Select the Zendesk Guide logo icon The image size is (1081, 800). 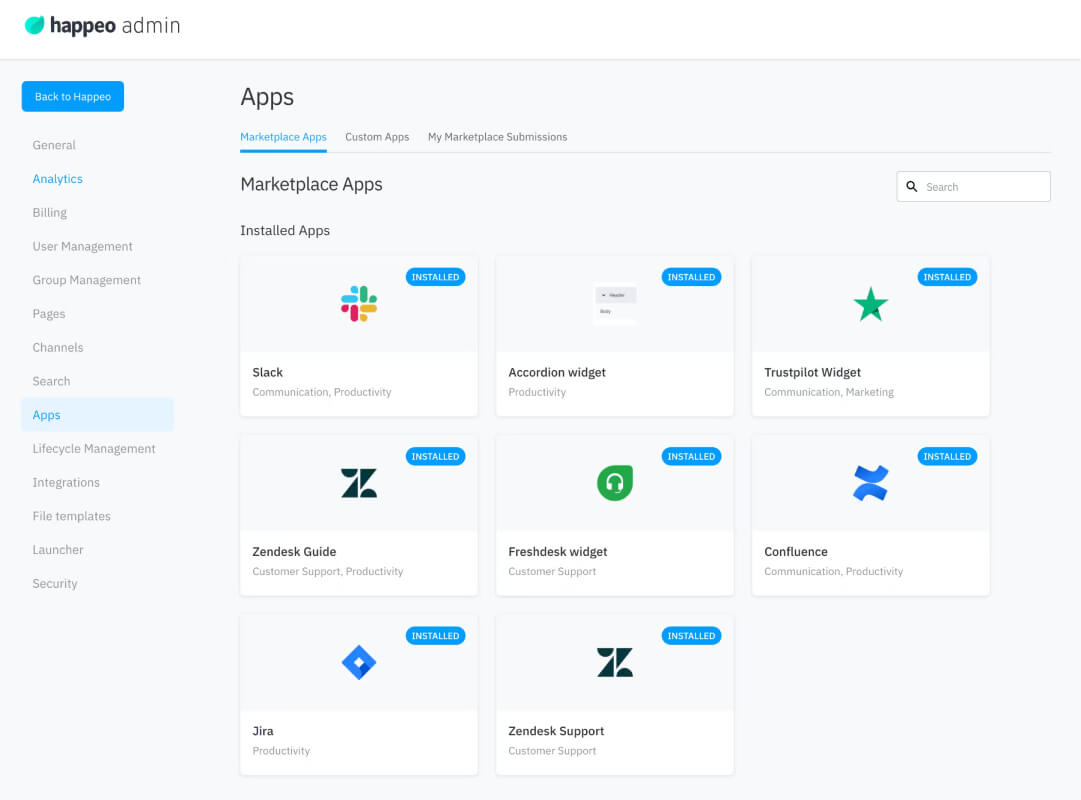358,483
